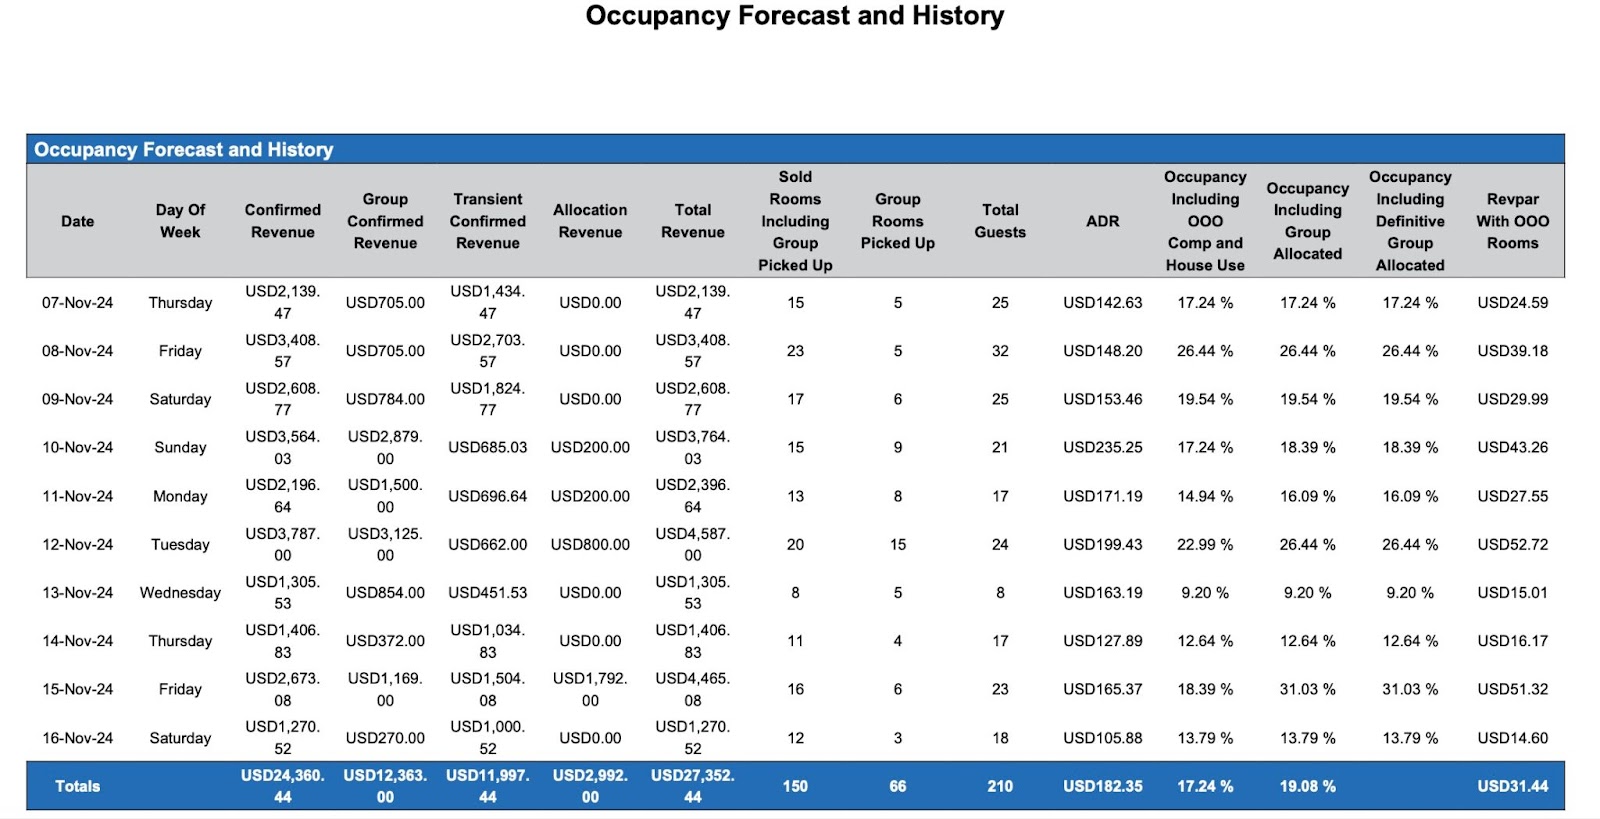Select the total ADR value USD182.35
Image resolution: width=1600 pixels, height=819 pixels.
click(x=1102, y=786)
